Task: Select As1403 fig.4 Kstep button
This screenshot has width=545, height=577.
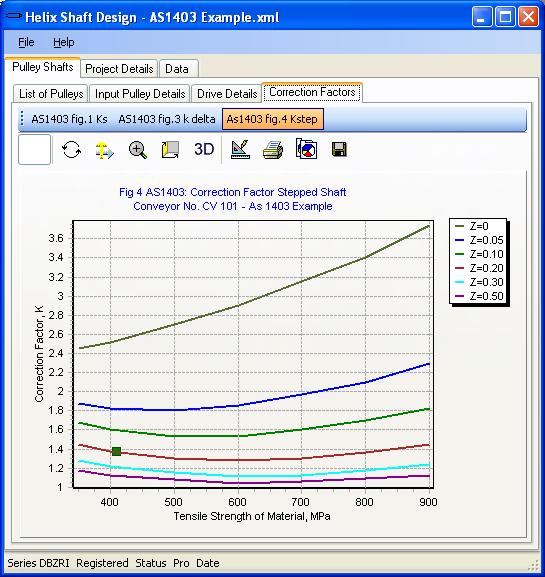Action: coord(272,119)
